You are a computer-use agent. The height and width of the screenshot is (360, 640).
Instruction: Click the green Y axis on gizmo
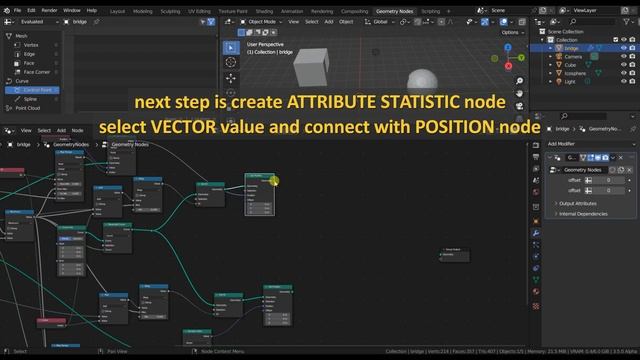click(521, 58)
